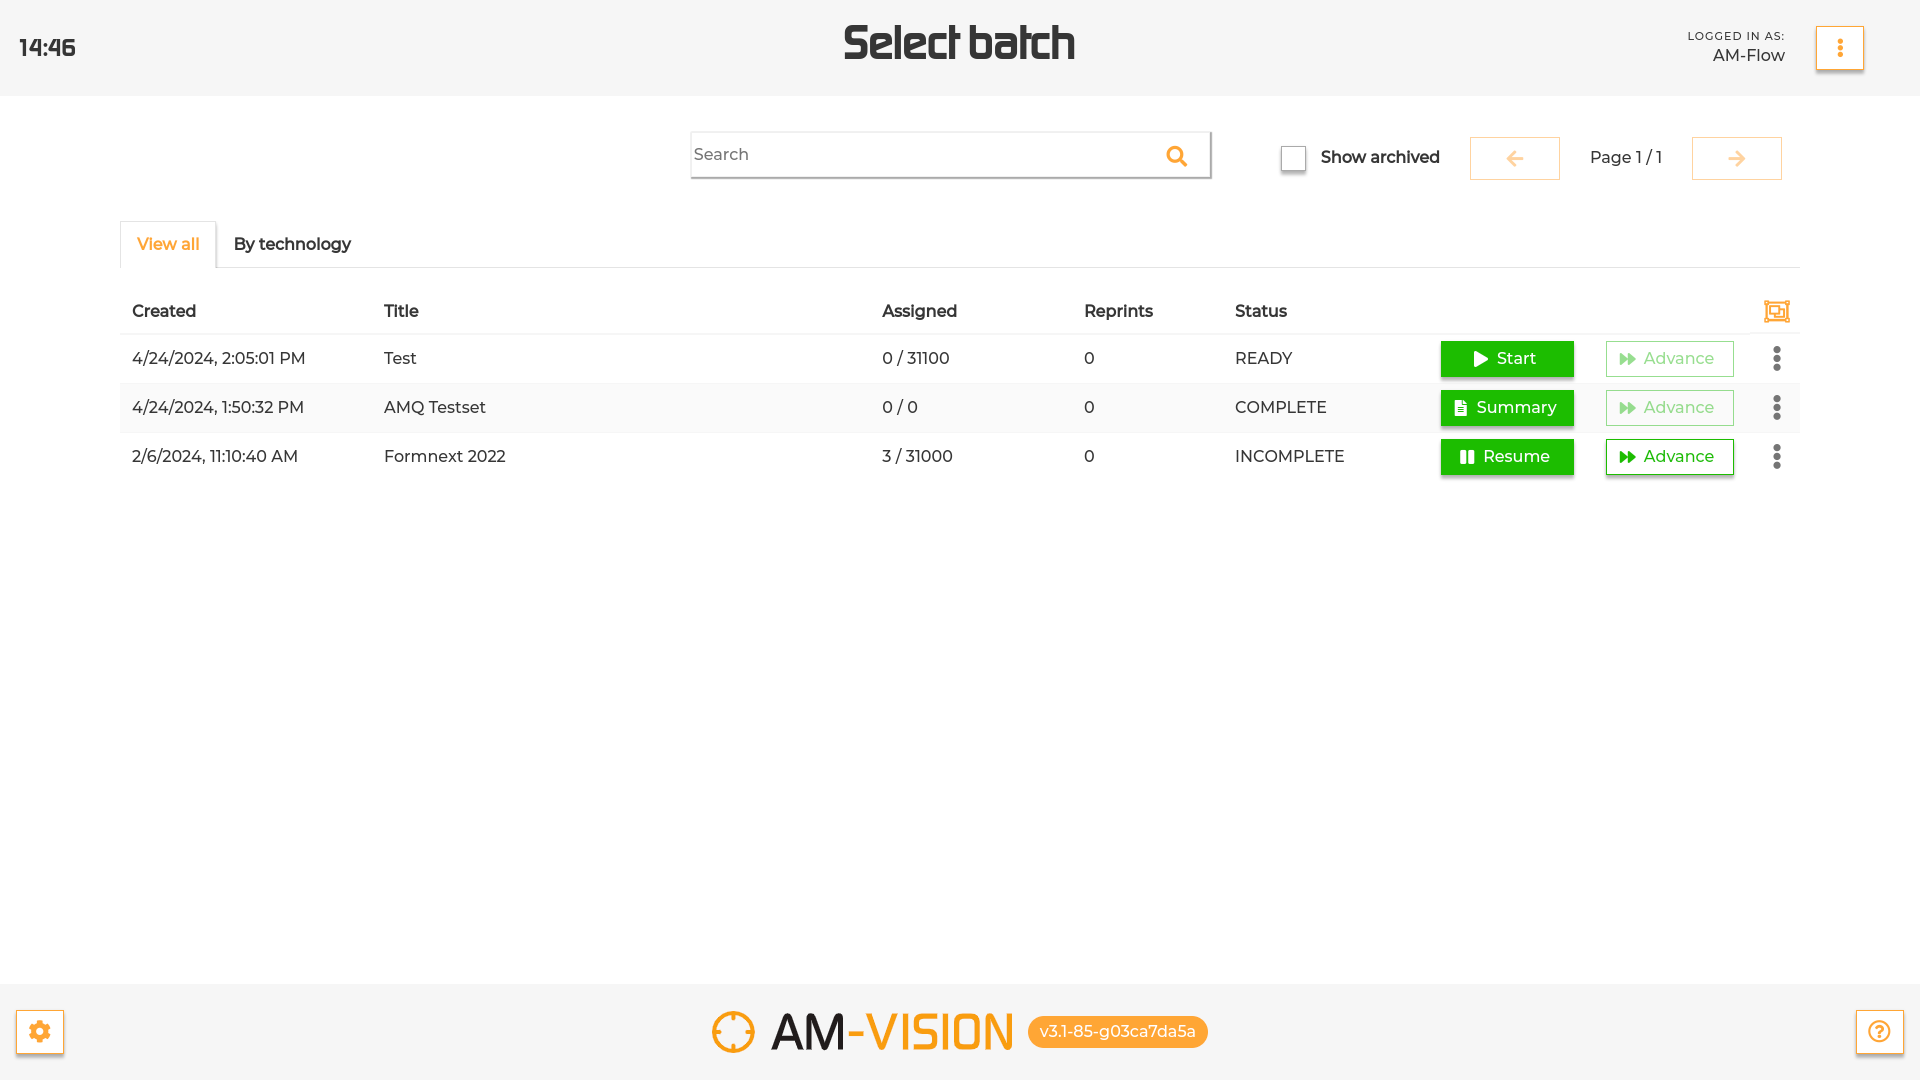Go to next page with right arrow

1736,158
